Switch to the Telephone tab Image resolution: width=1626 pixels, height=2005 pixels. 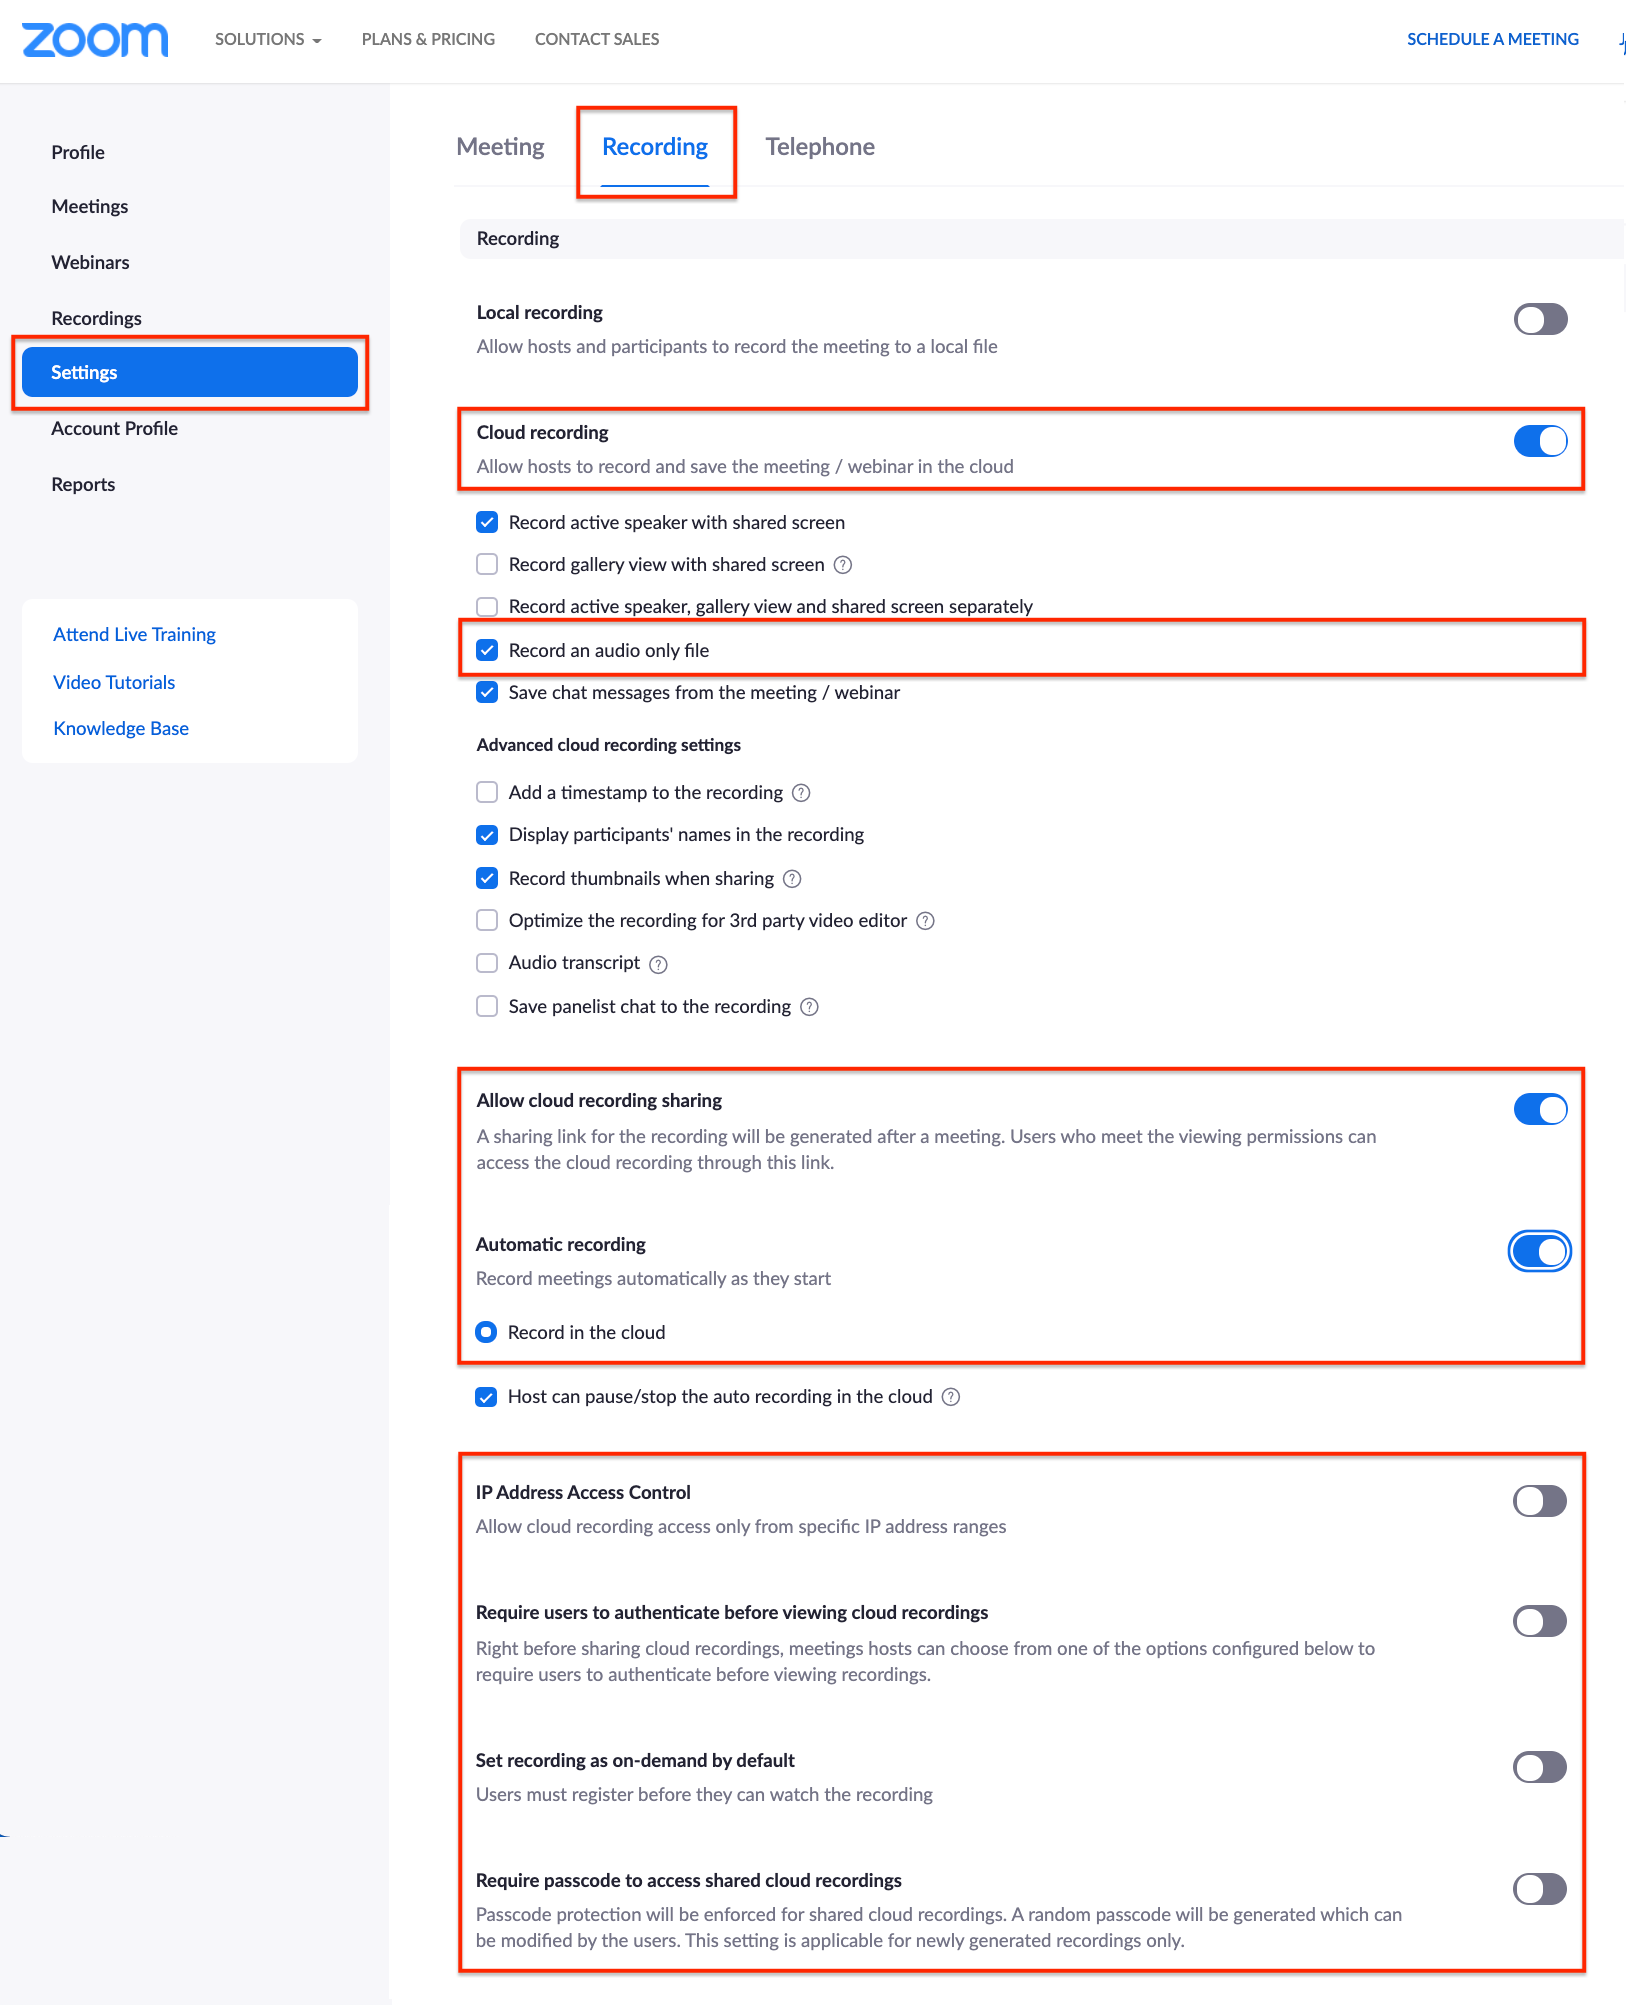[820, 147]
